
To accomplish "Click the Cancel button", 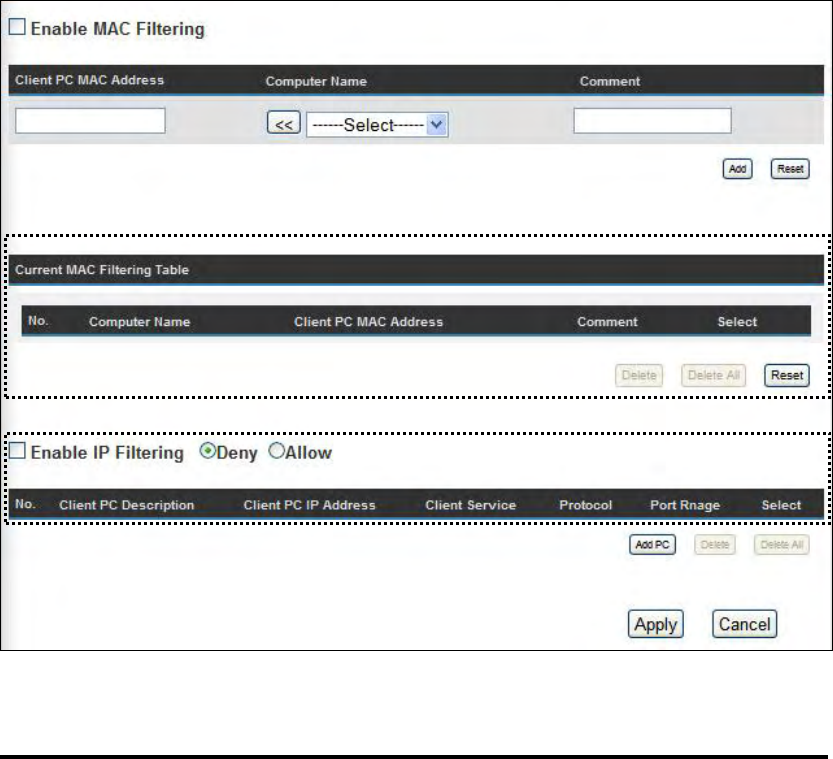I will (744, 624).
